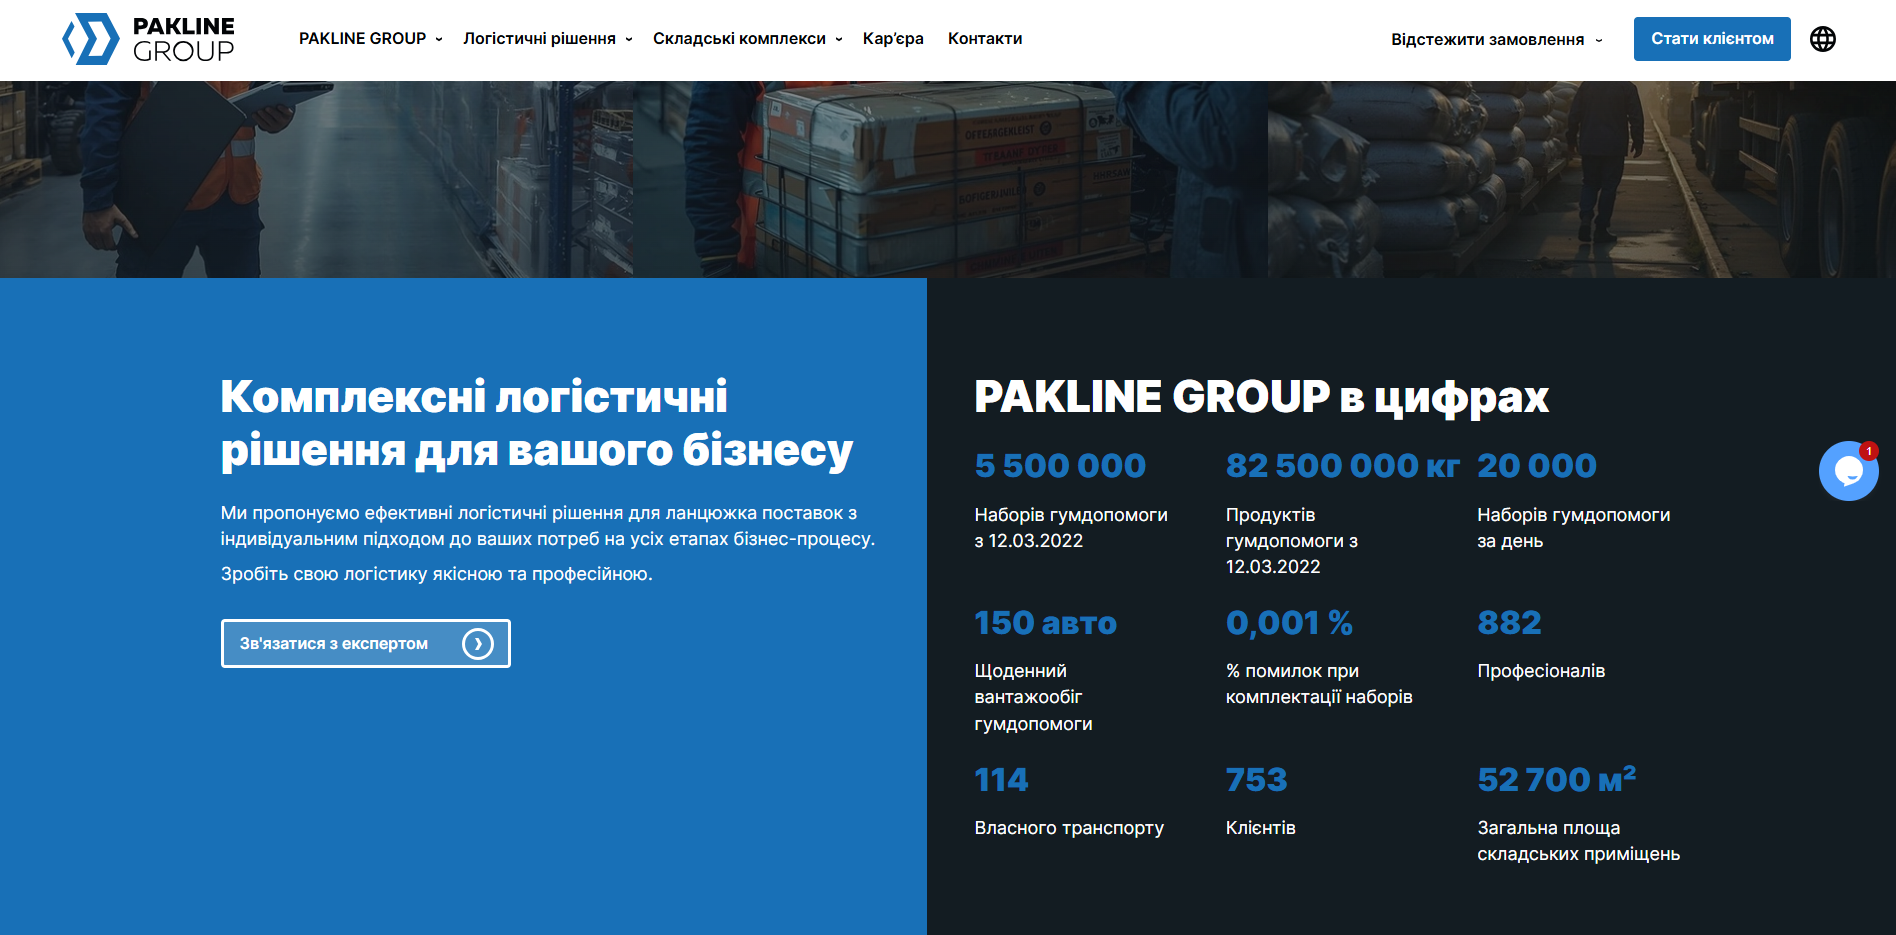Click the Pakline Group logo

point(146,39)
